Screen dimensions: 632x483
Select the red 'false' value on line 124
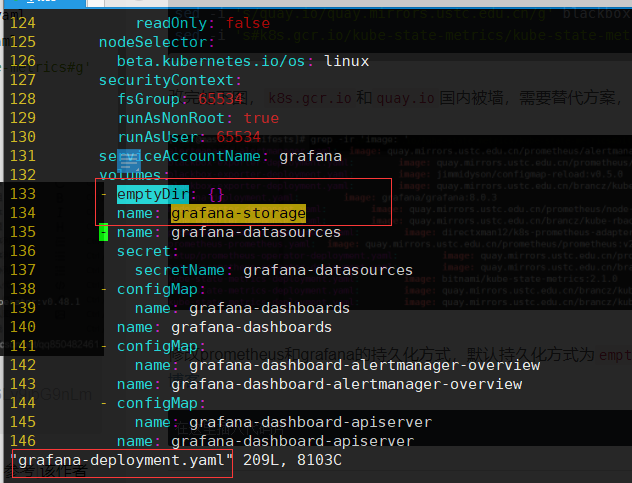[247, 23]
